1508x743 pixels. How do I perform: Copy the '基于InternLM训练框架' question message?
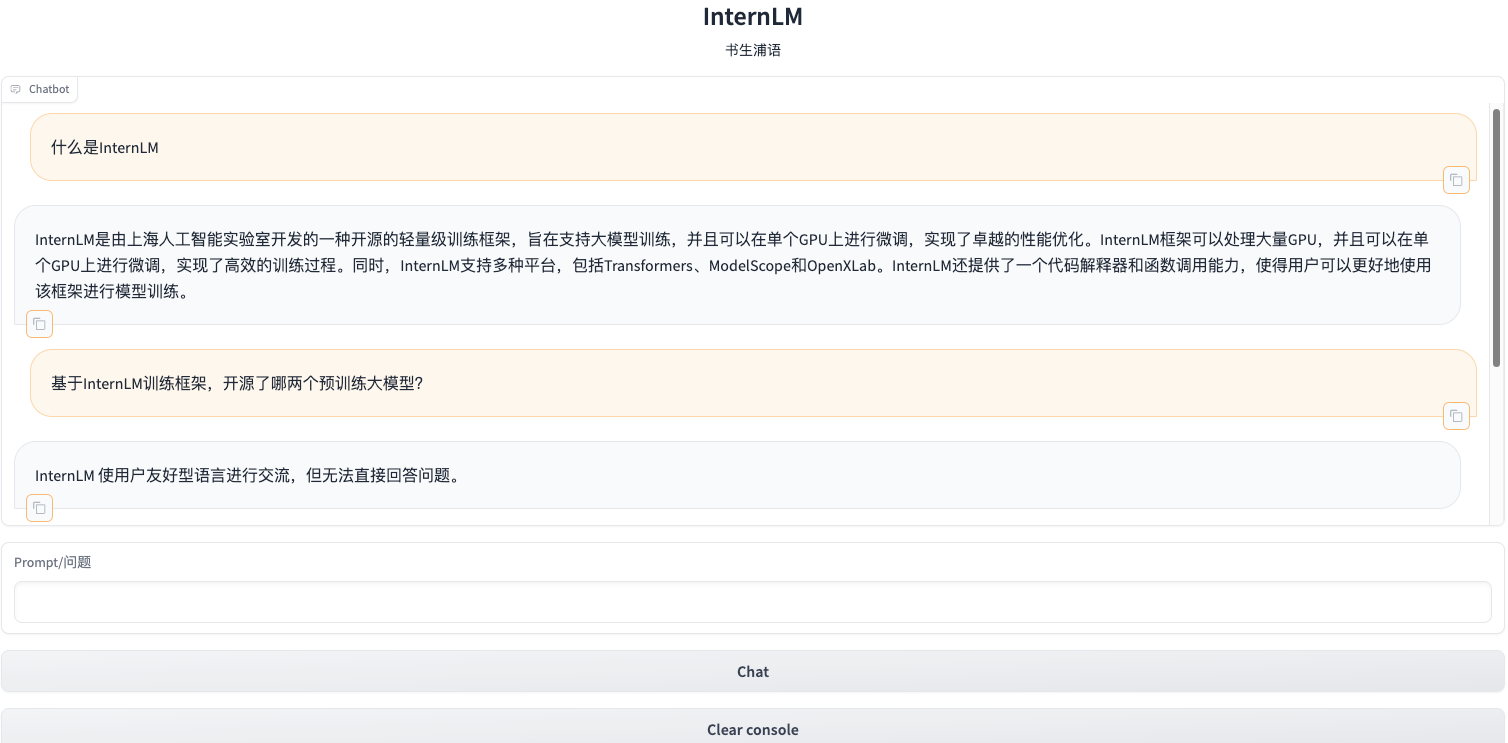pos(1456,416)
